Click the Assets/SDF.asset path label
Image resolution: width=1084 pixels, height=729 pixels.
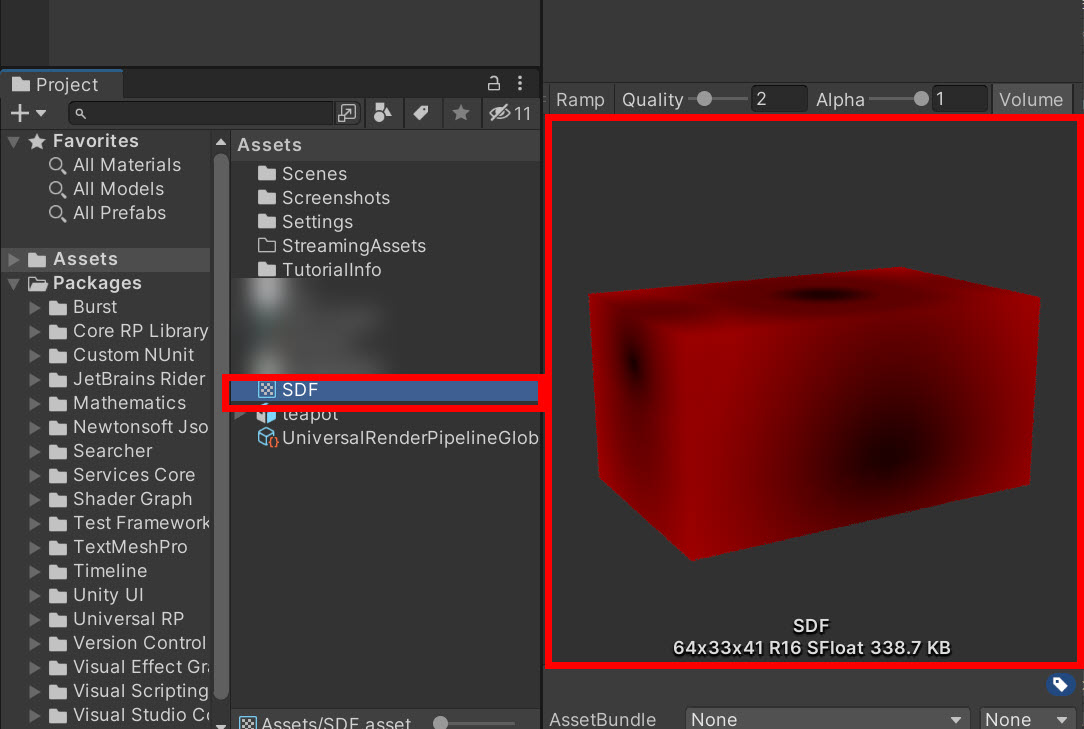(336, 723)
